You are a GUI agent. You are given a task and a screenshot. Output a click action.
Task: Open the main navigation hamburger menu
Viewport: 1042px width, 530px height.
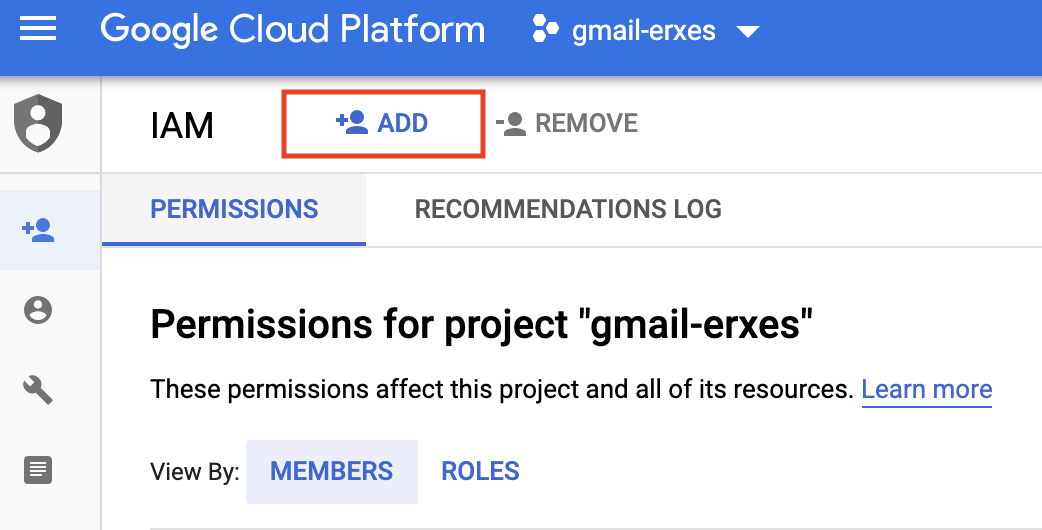coord(38,30)
